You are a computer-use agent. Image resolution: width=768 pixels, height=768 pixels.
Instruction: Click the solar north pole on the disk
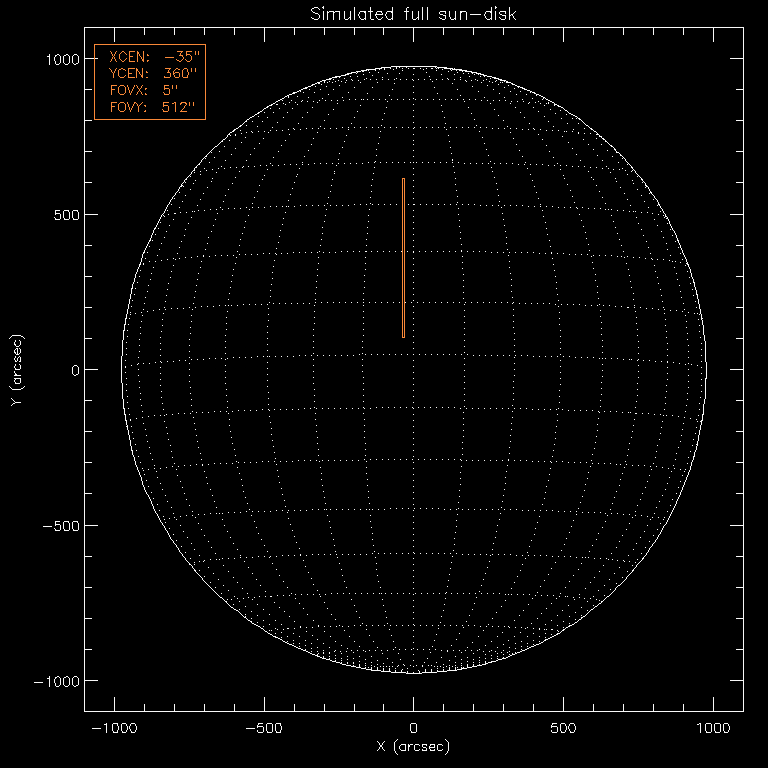coord(413,69)
